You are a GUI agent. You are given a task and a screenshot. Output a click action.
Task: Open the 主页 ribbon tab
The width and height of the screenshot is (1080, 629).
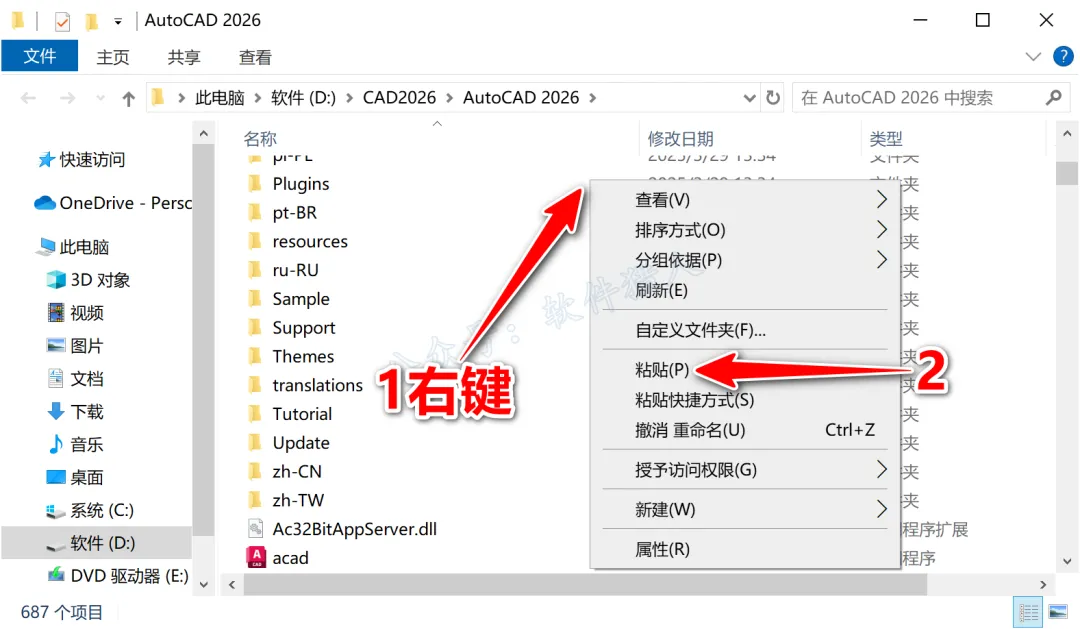tap(113, 57)
